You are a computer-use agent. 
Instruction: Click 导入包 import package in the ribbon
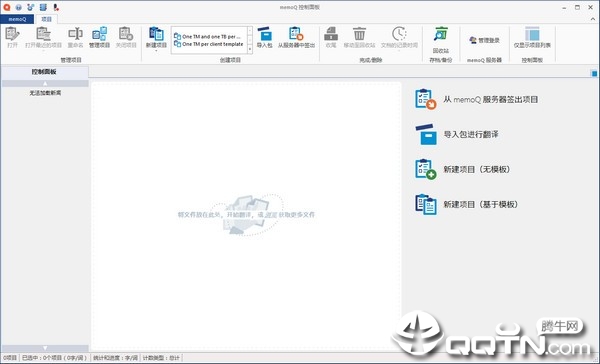(x=264, y=37)
